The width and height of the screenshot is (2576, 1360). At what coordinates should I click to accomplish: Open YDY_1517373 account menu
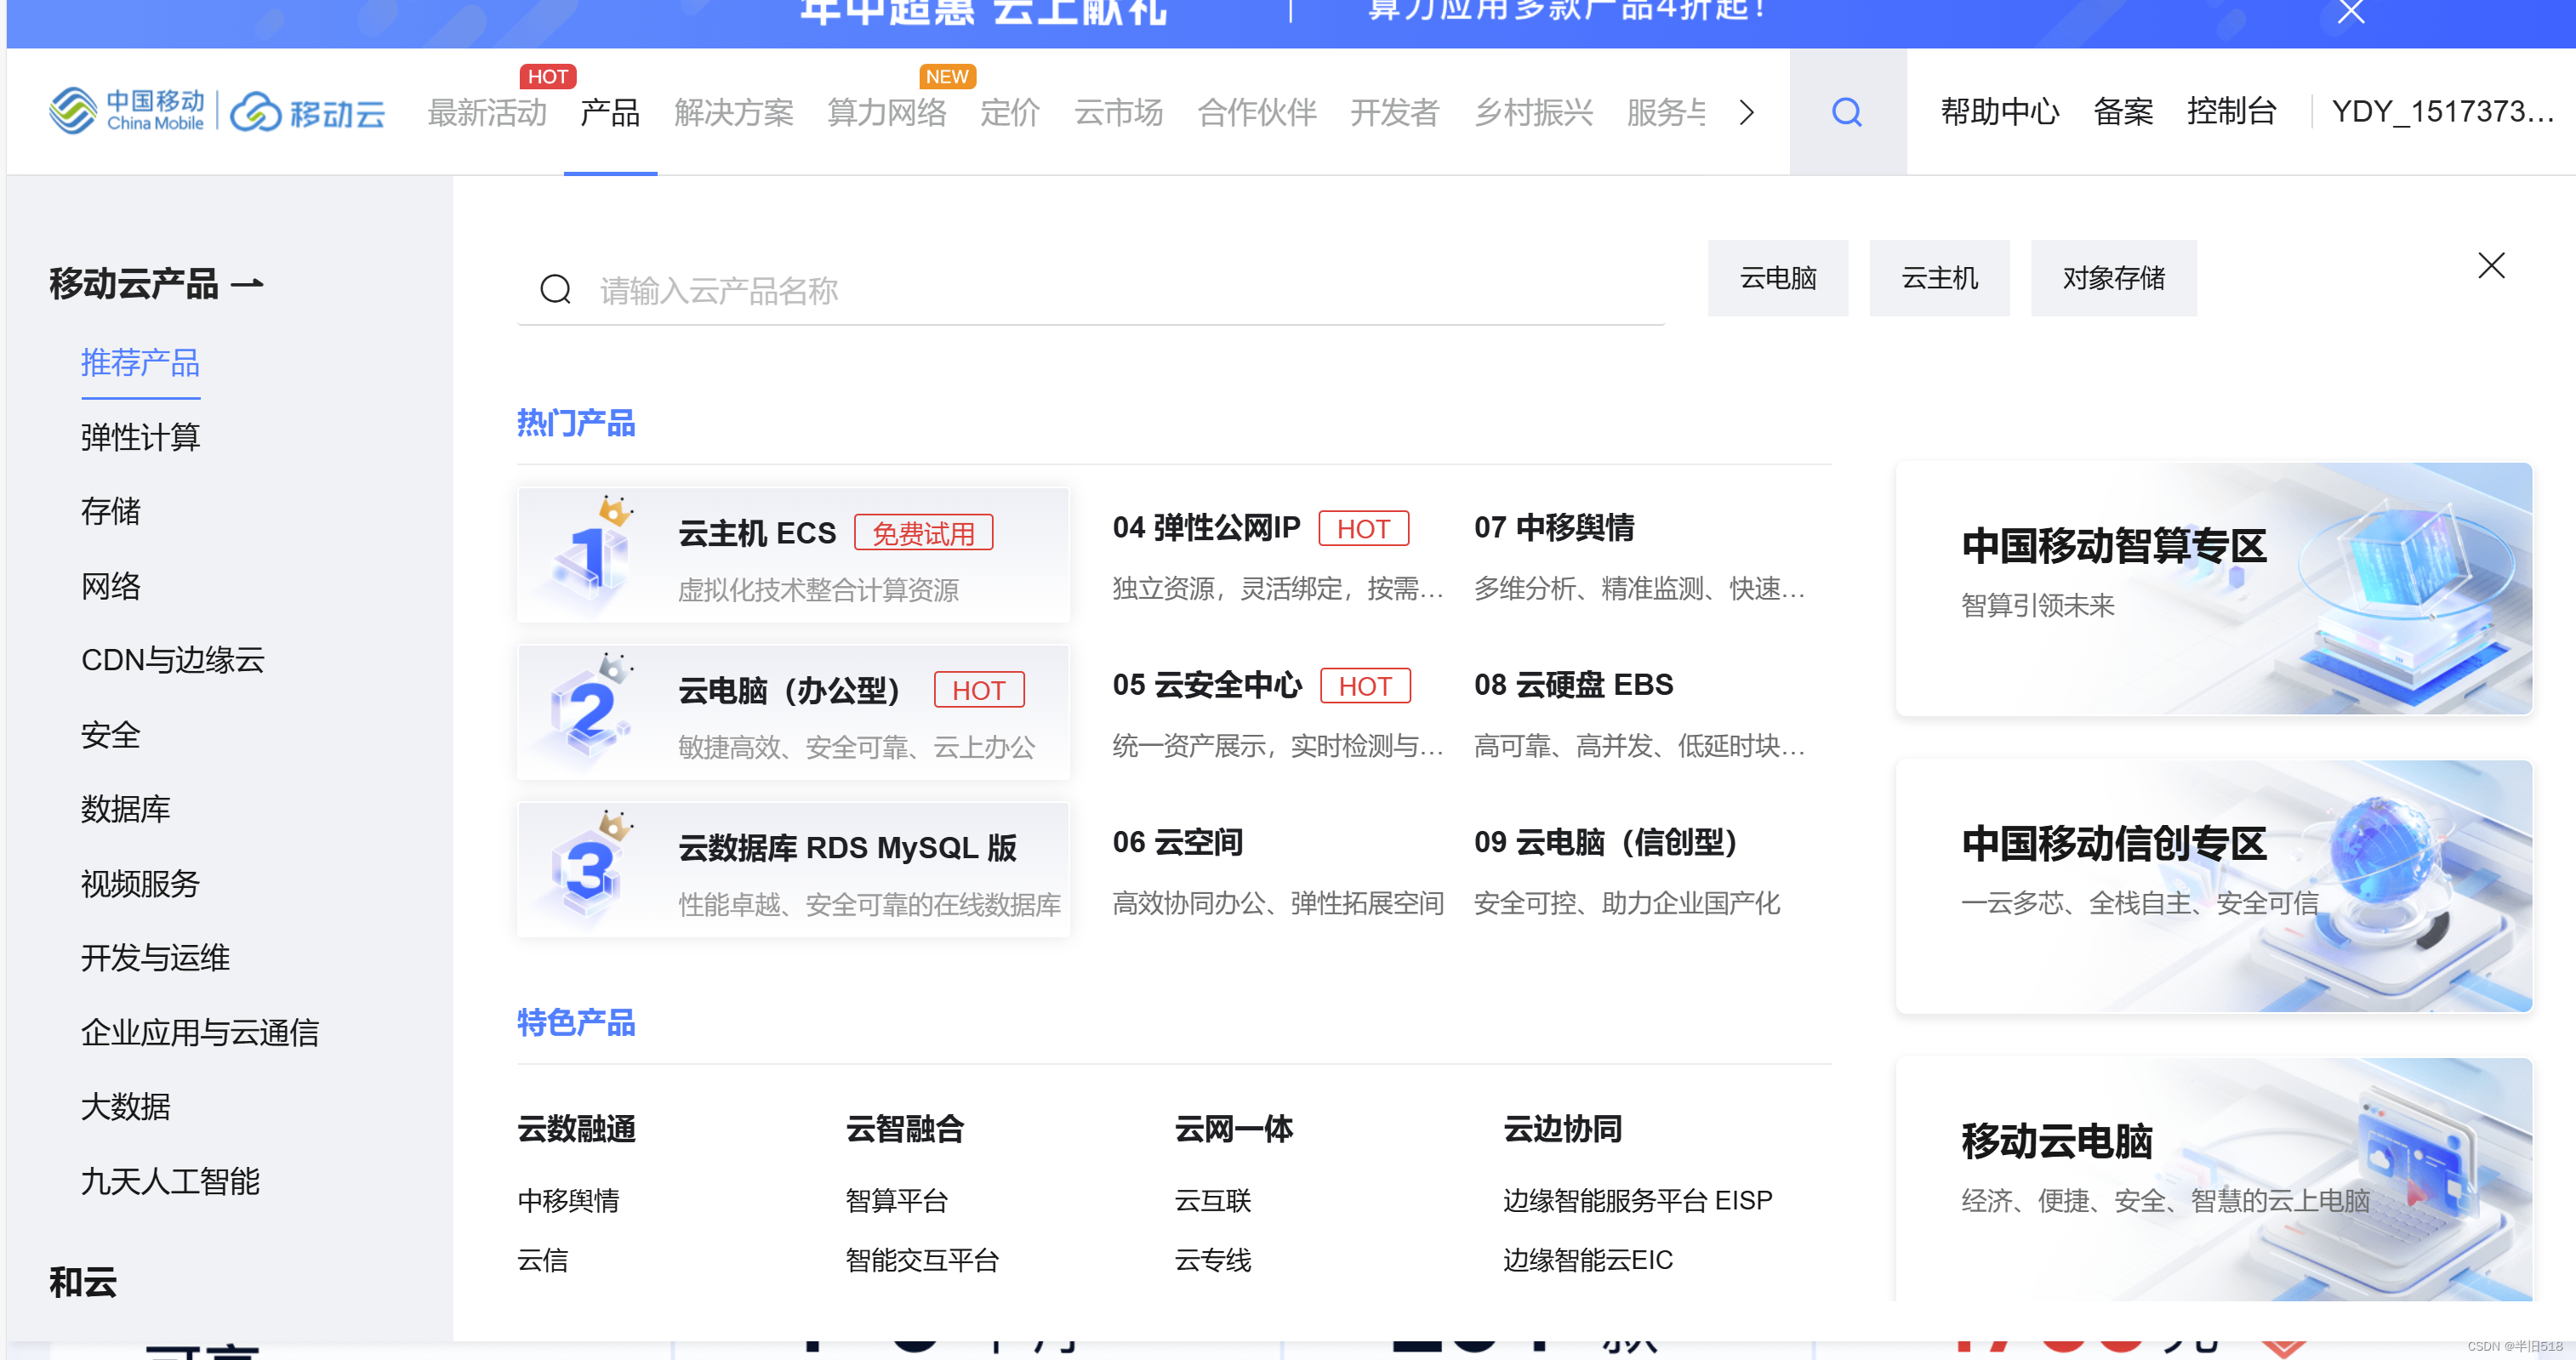tap(2442, 111)
